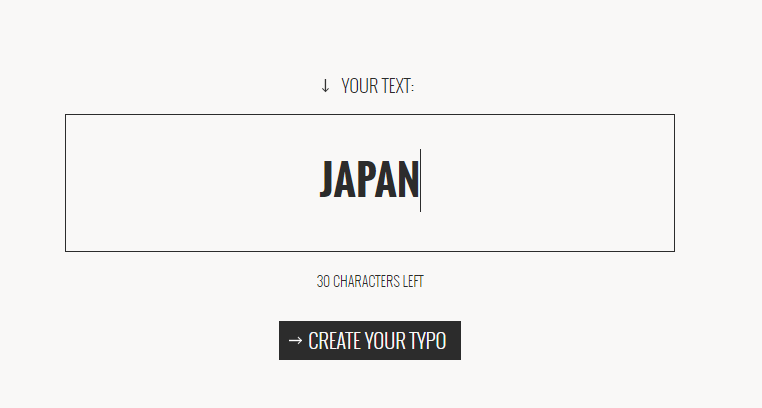
Task: Click the word LEFT in the counter
Action: click(x=413, y=282)
